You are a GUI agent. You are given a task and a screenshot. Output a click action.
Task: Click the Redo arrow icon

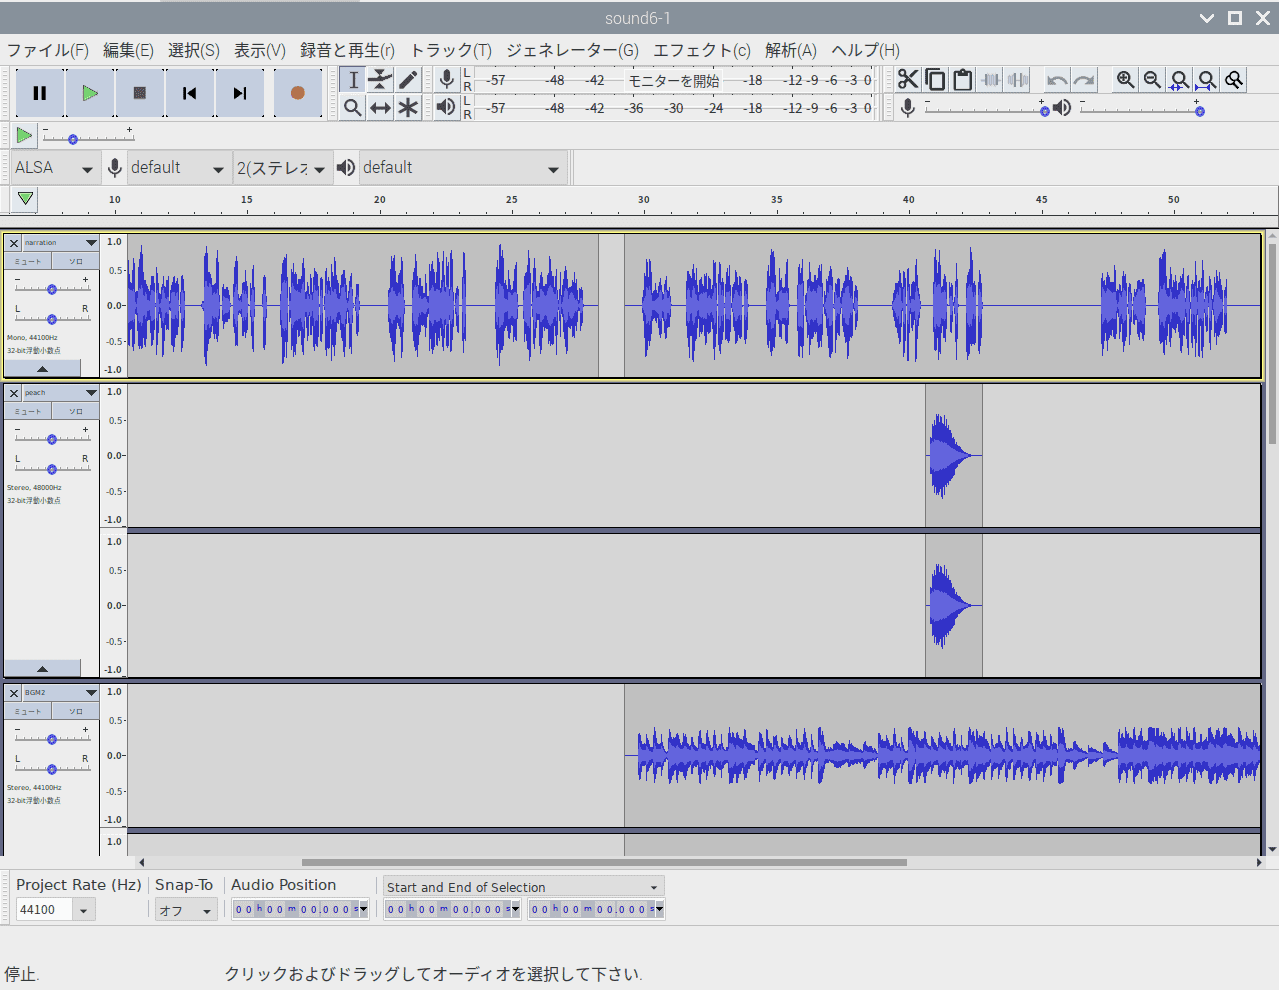pyautogui.click(x=1084, y=80)
